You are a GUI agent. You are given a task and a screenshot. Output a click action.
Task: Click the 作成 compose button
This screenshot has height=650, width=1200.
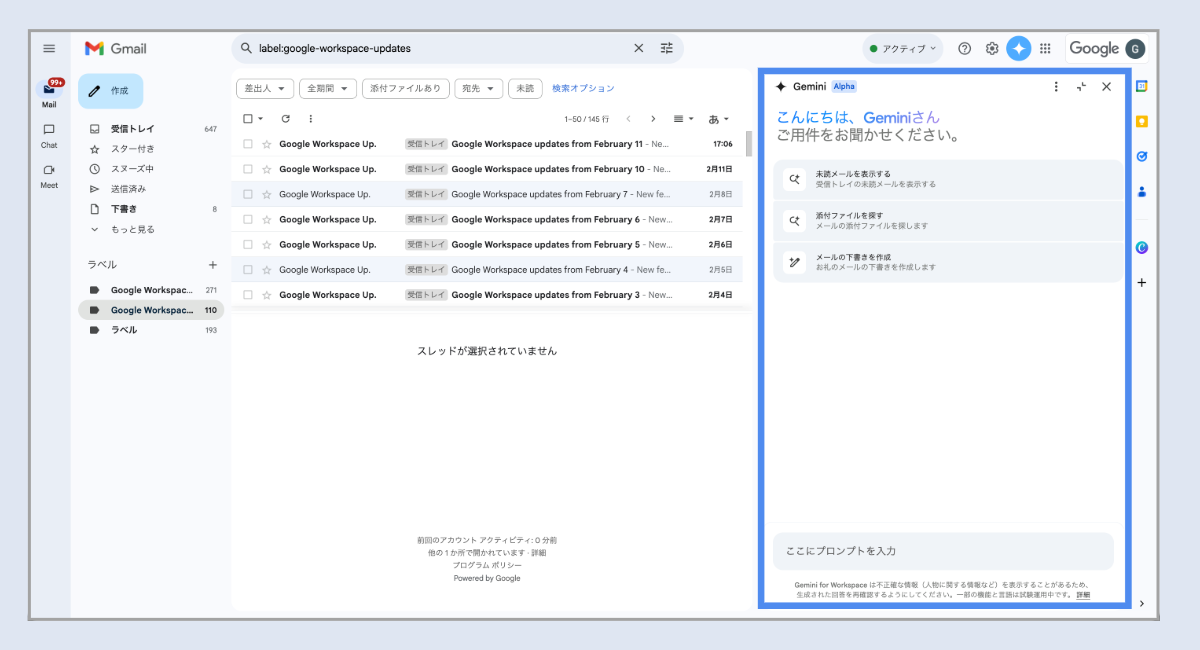pyautogui.click(x=110, y=91)
